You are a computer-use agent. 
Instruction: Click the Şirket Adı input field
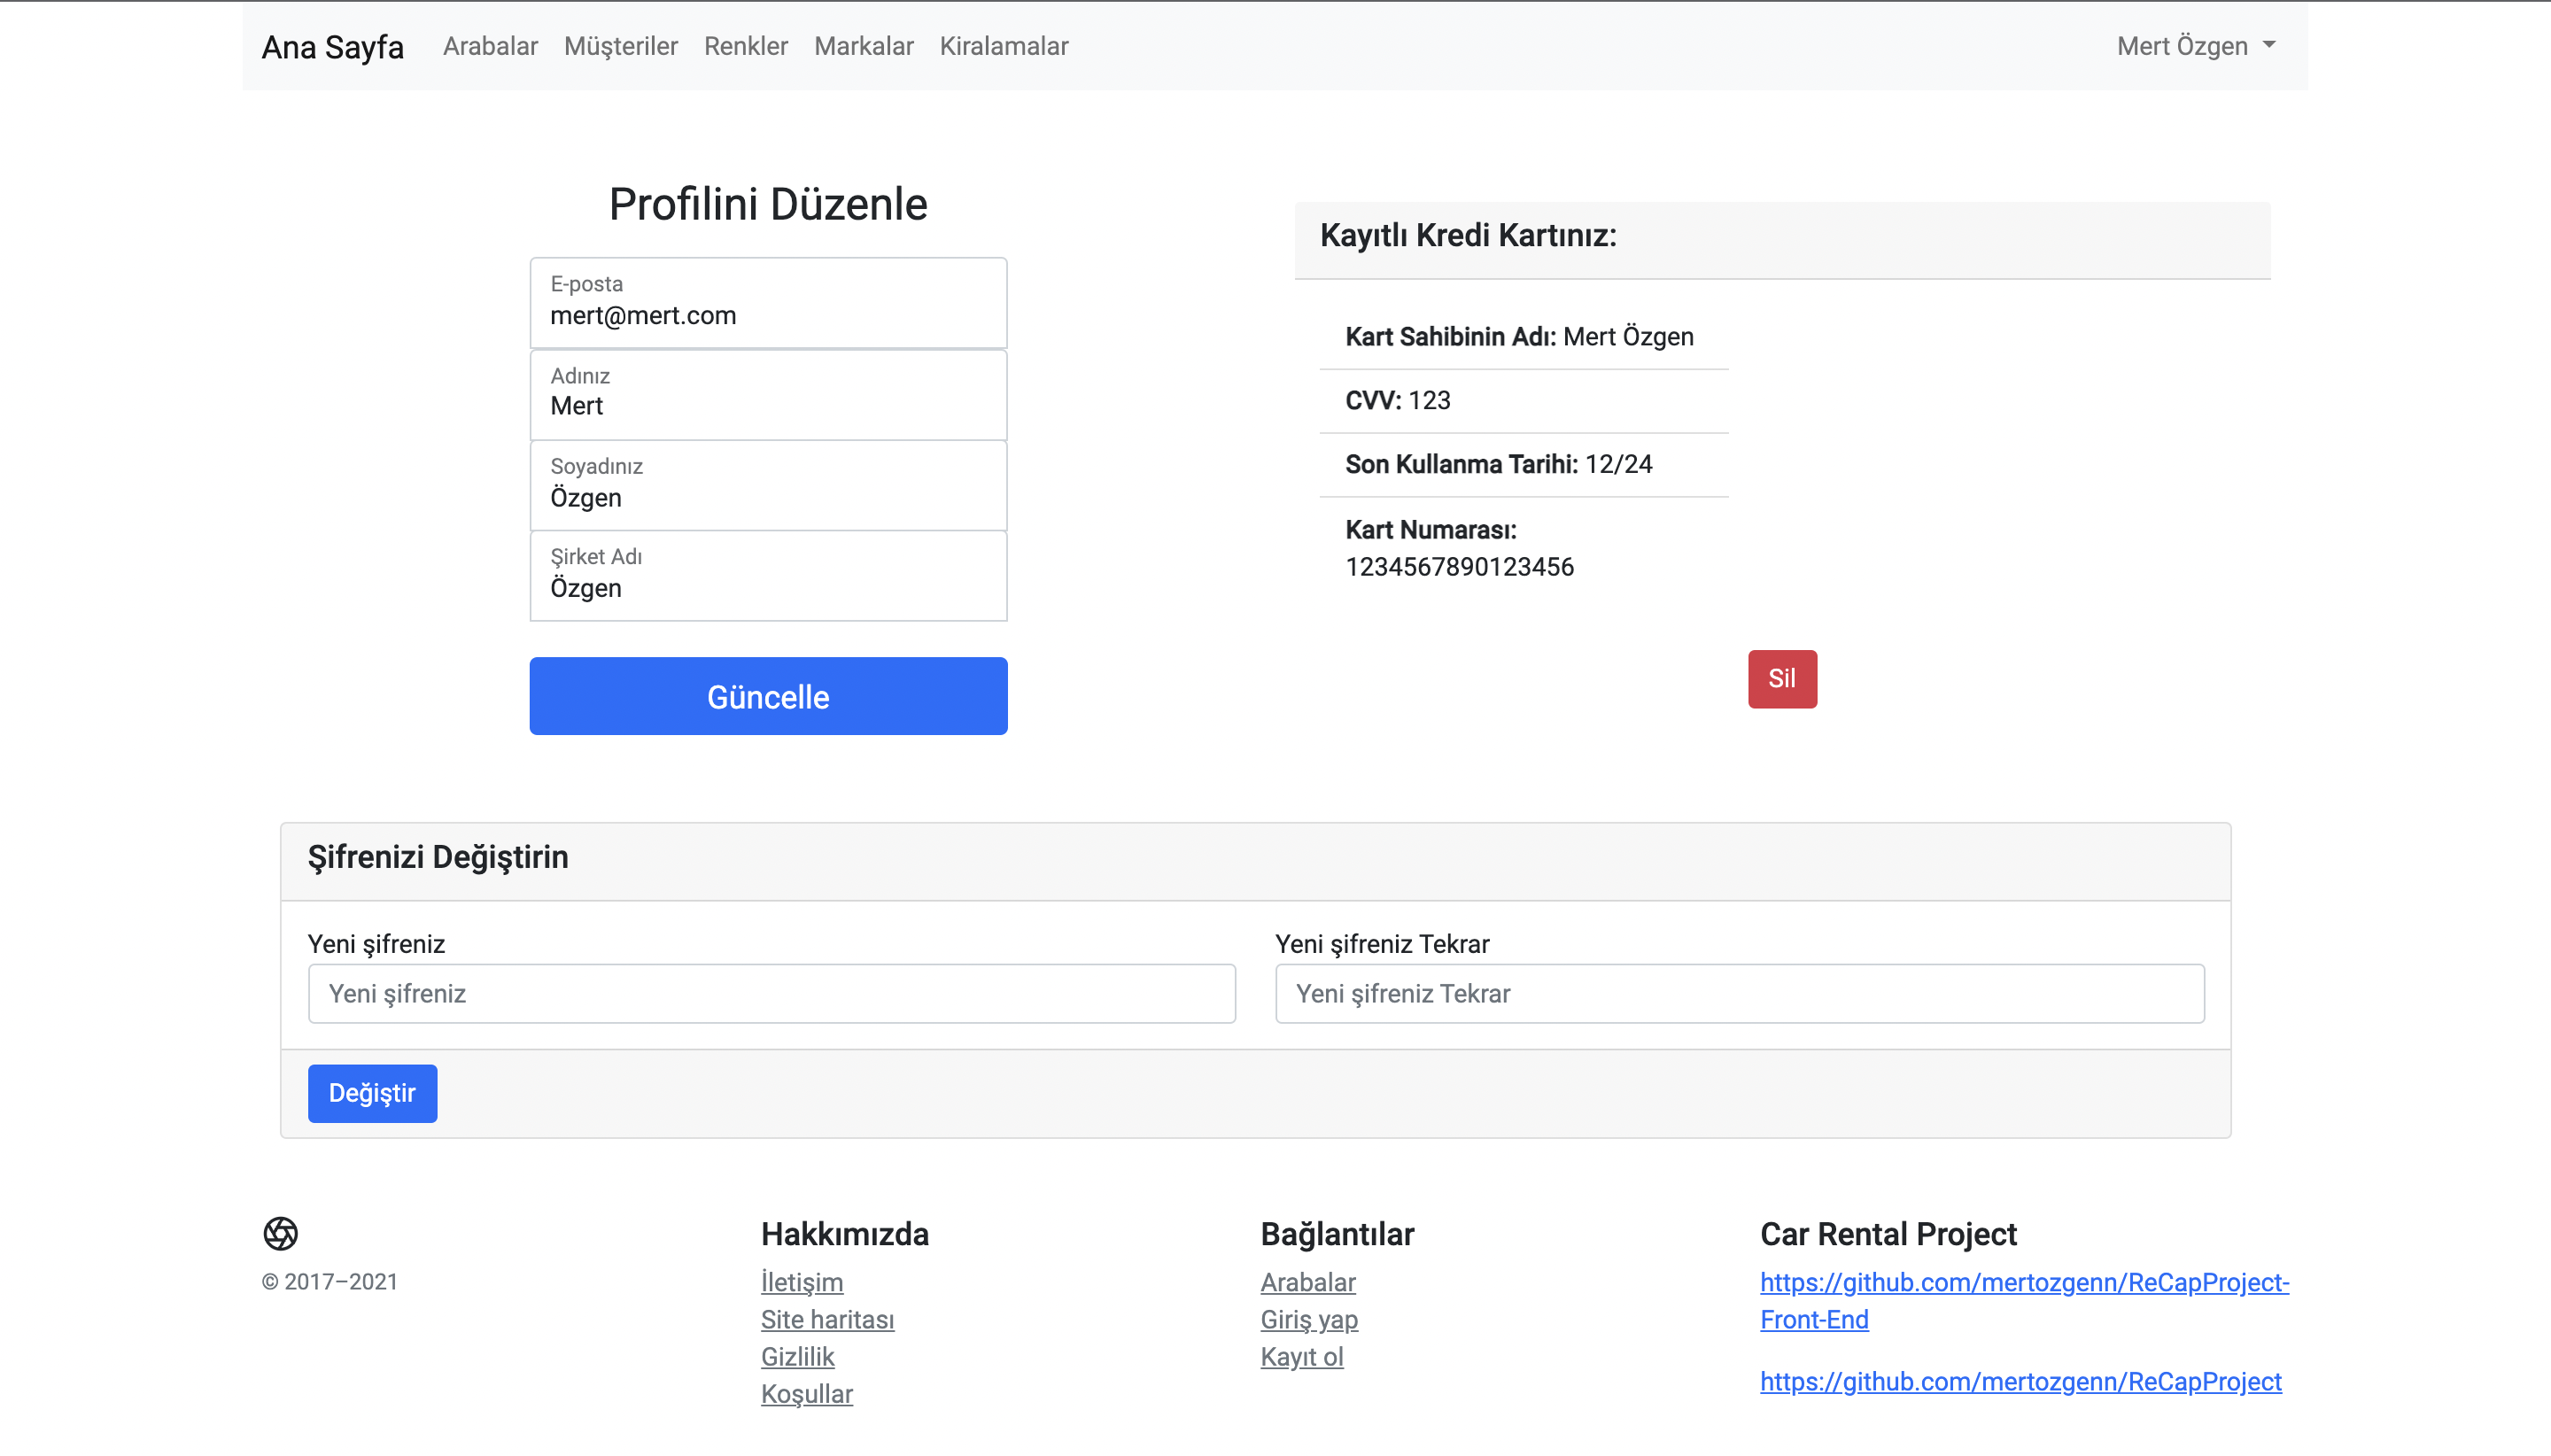(768, 576)
